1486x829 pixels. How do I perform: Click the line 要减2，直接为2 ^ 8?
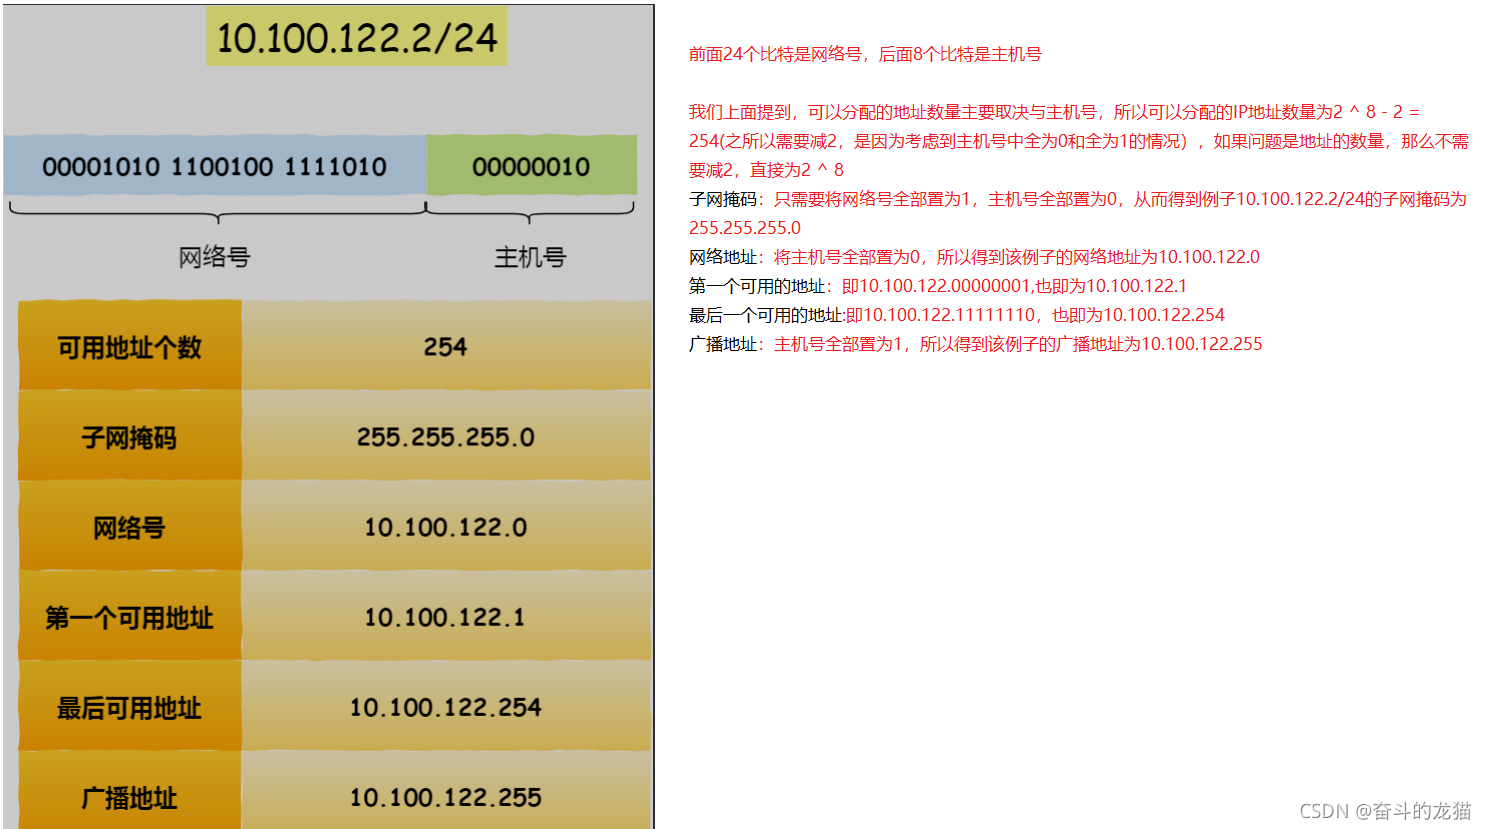[x=766, y=170]
